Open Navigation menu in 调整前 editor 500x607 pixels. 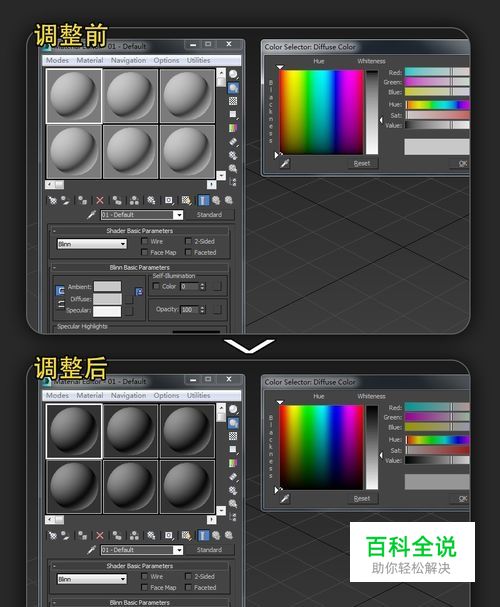coord(128,60)
